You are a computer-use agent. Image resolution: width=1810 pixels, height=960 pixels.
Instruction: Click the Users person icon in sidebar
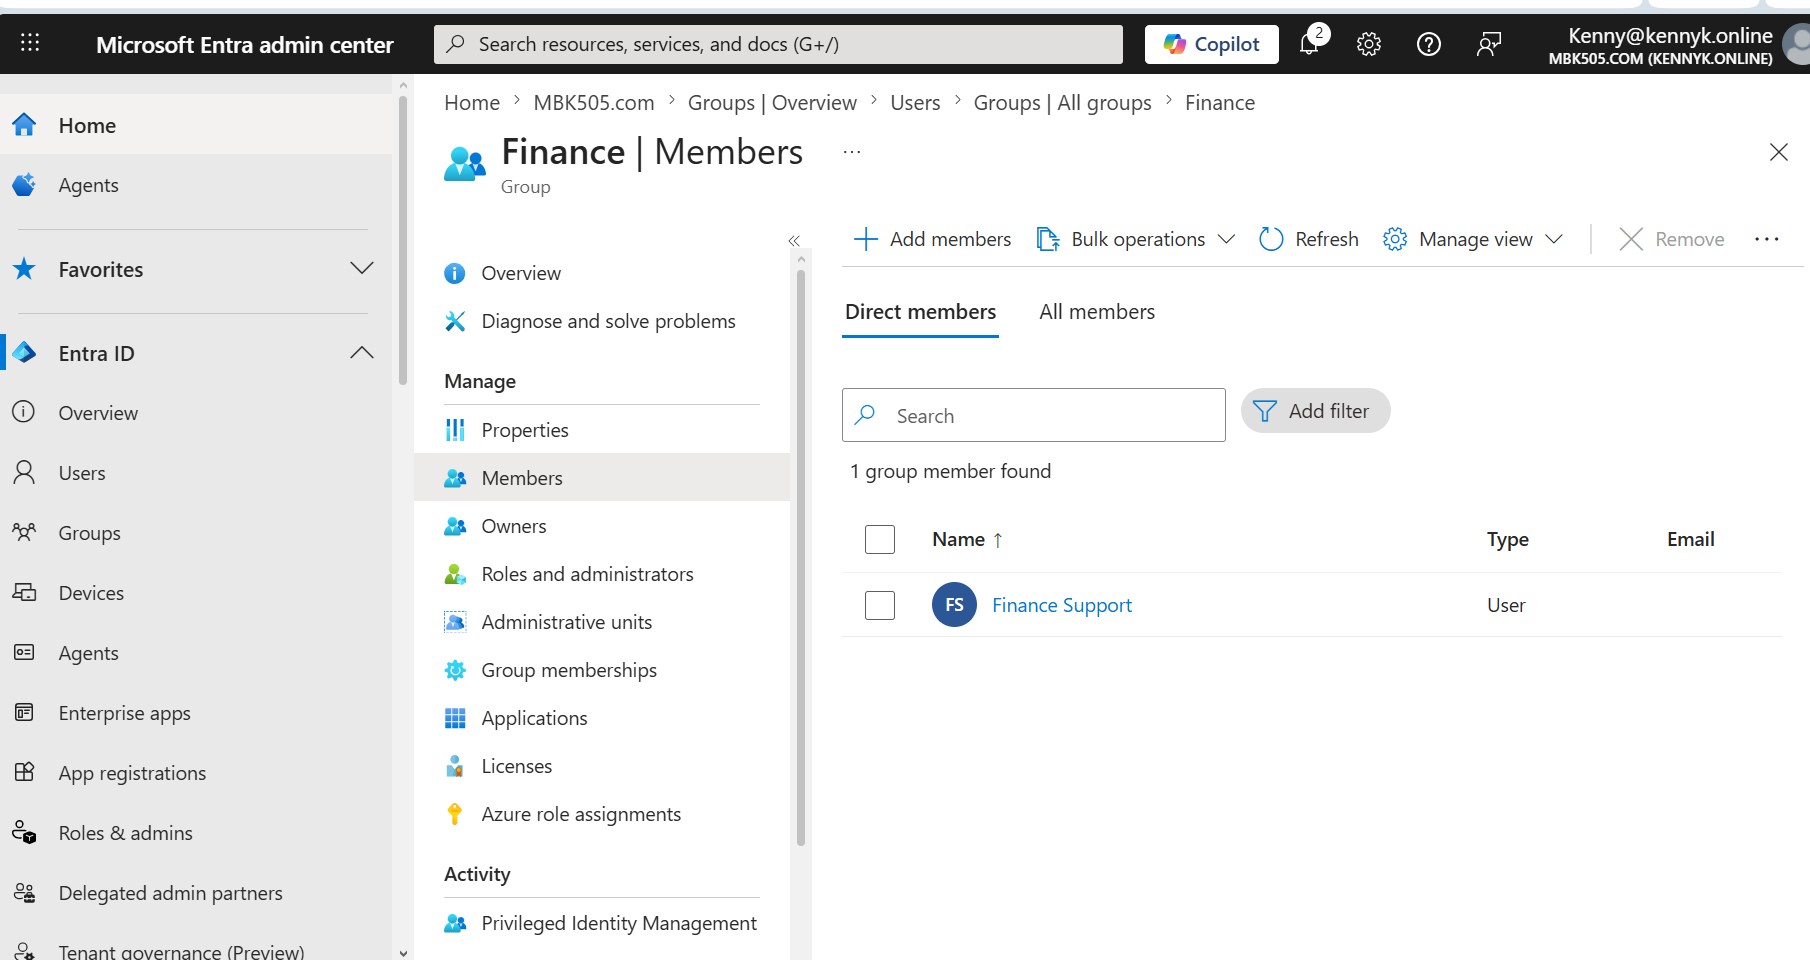click(24, 472)
